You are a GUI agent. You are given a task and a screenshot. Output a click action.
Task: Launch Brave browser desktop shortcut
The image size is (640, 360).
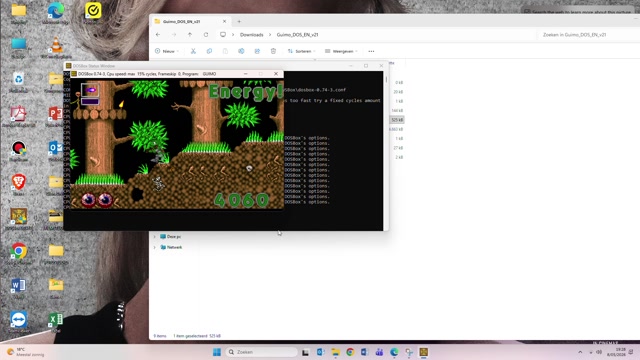(18, 182)
